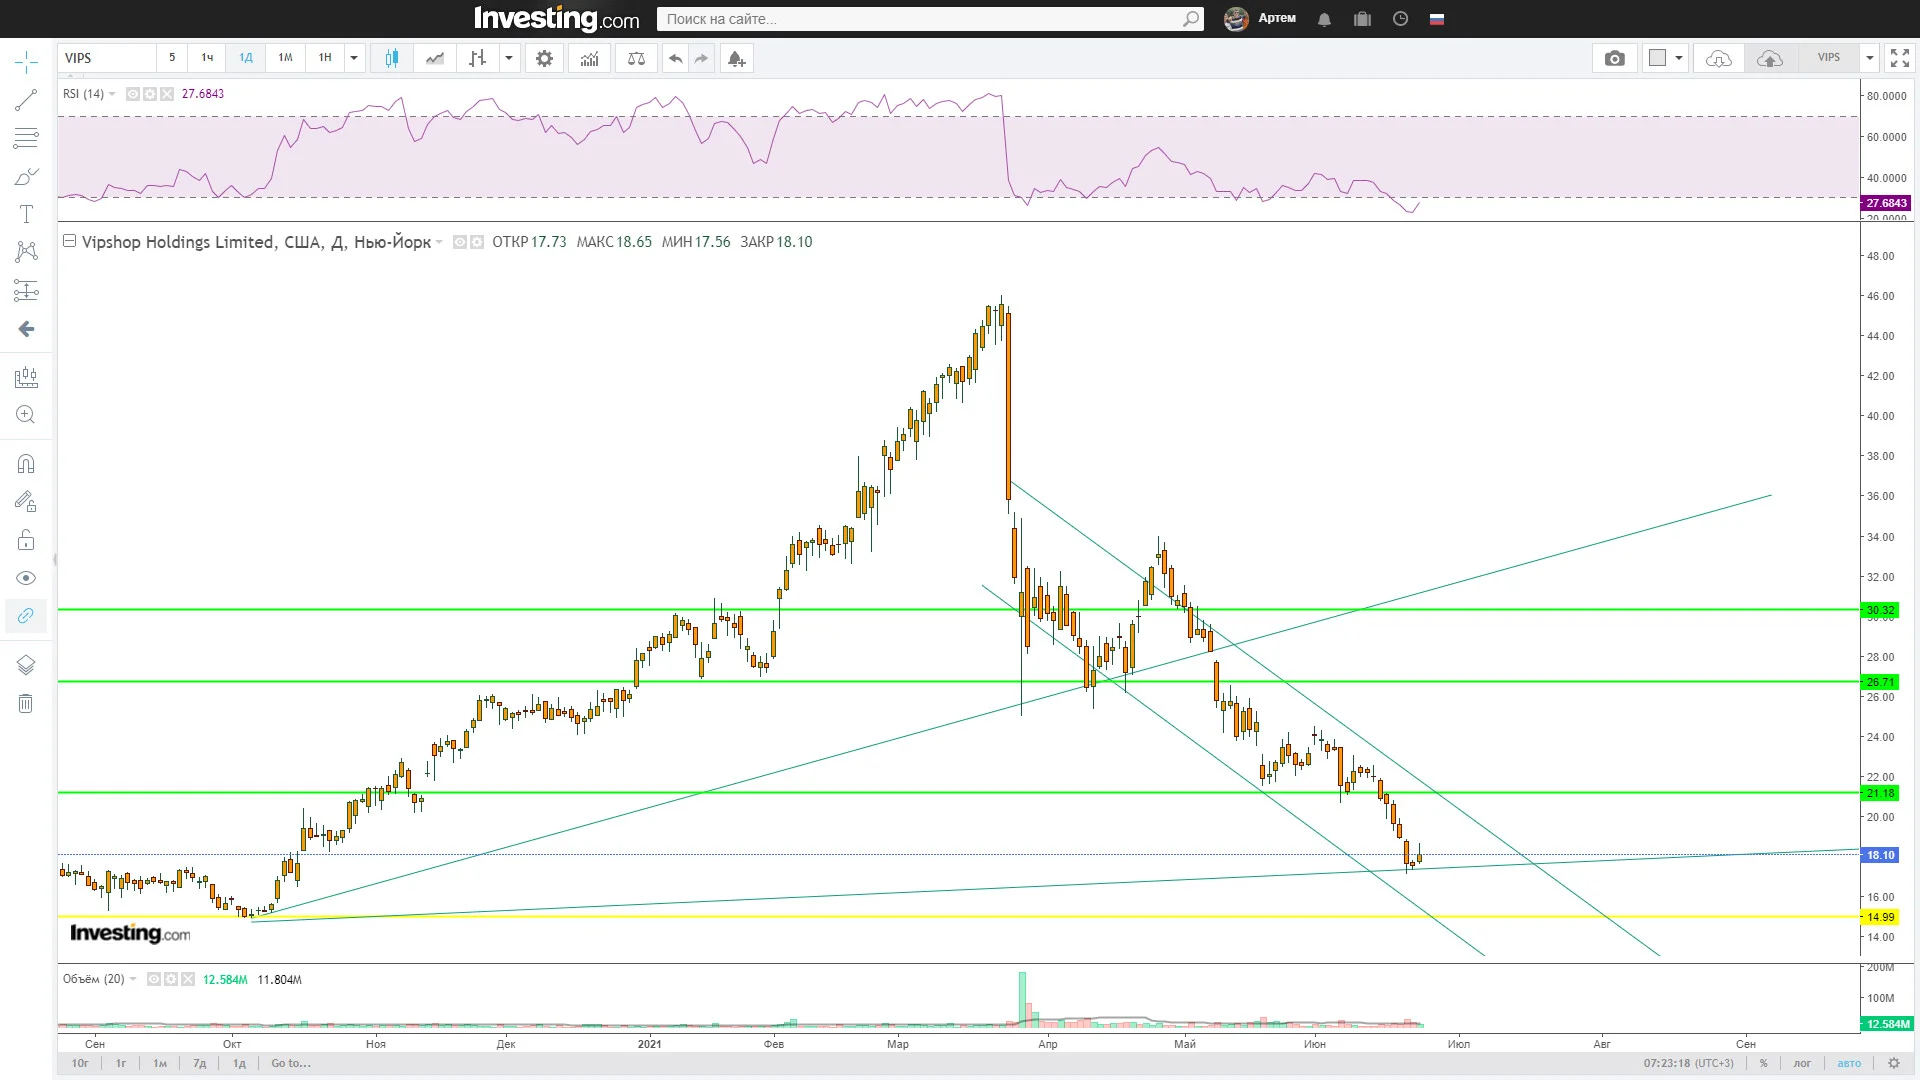This screenshot has height=1080, width=1920.
Task: Hide all drawings with eye icon
Action: point(26,578)
